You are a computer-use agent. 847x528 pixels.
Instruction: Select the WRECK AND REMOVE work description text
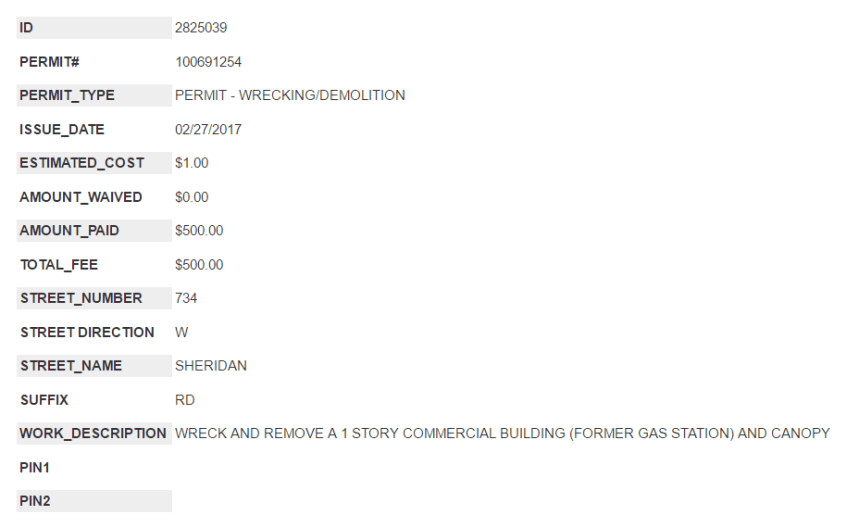[x=502, y=433]
